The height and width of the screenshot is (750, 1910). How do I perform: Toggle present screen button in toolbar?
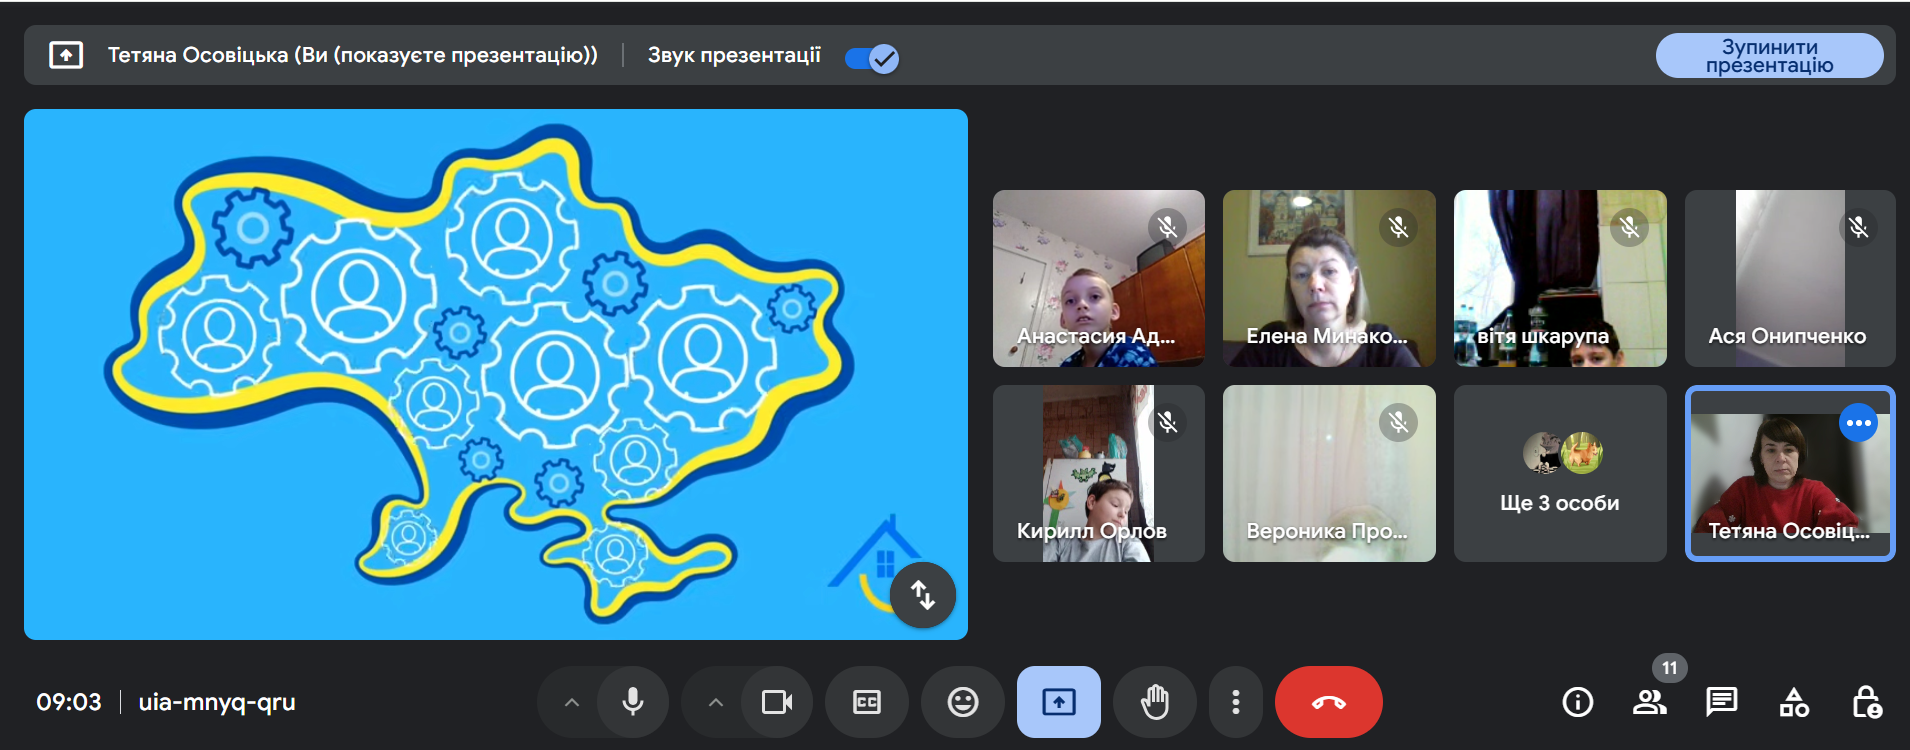pyautogui.click(x=1059, y=702)
